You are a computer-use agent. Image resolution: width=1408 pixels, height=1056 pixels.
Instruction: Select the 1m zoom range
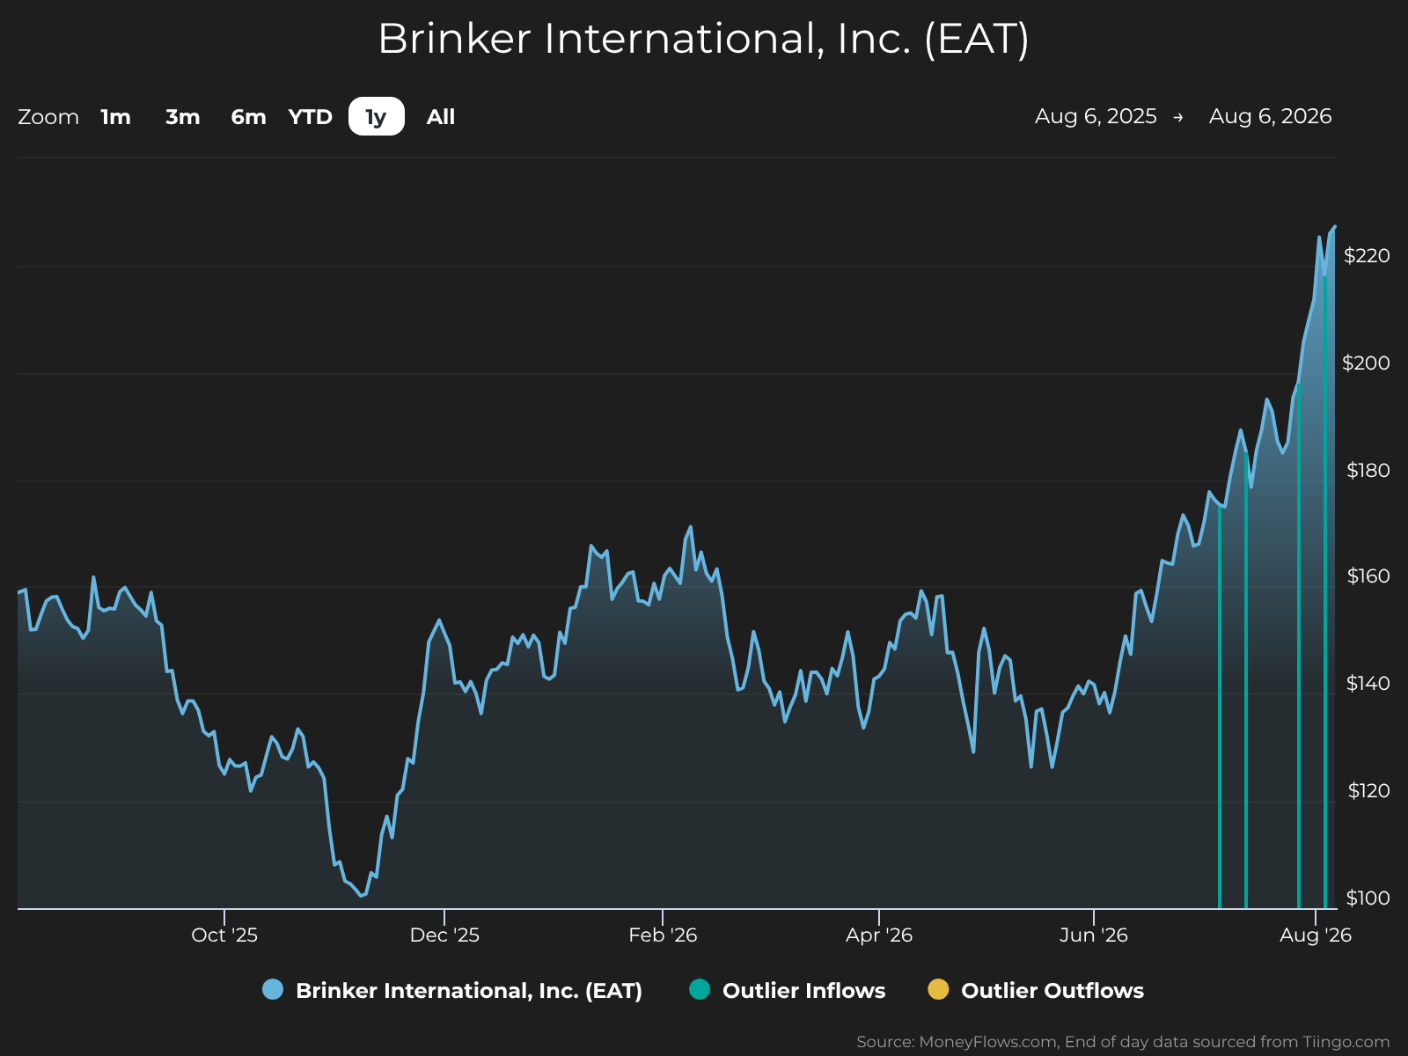coord(116,117)
